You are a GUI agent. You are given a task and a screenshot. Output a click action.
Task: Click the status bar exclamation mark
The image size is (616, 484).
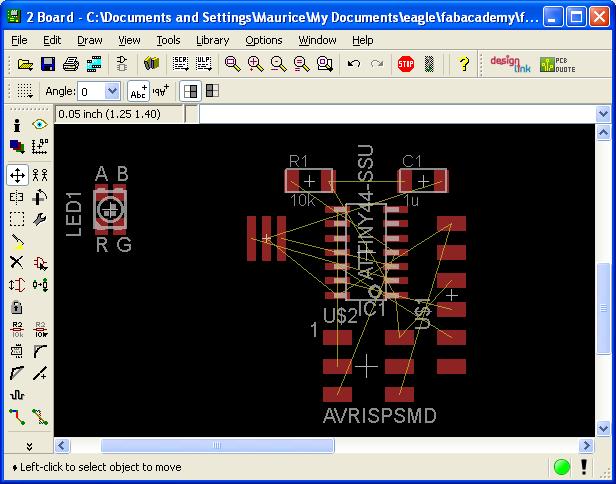(x=584, y=467)
